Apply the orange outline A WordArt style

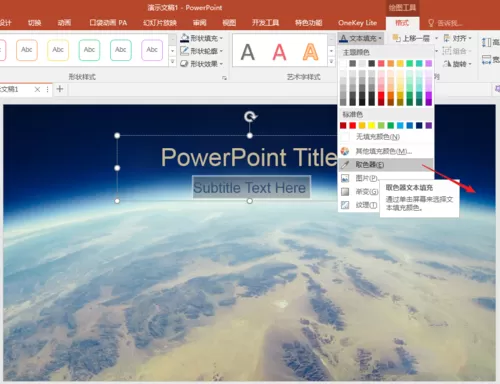(x=310, y=52)
